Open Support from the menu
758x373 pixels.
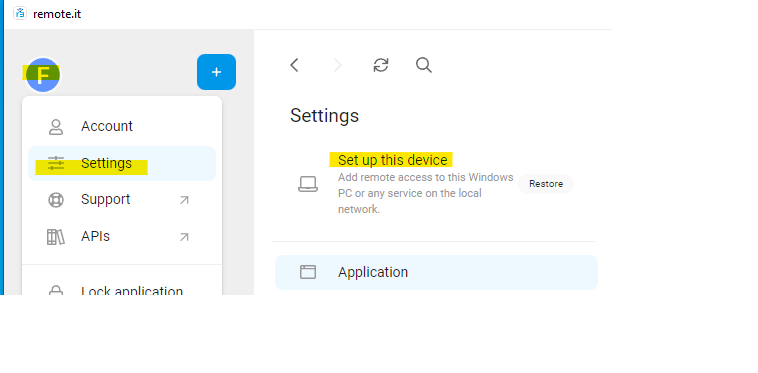point(122,200)
